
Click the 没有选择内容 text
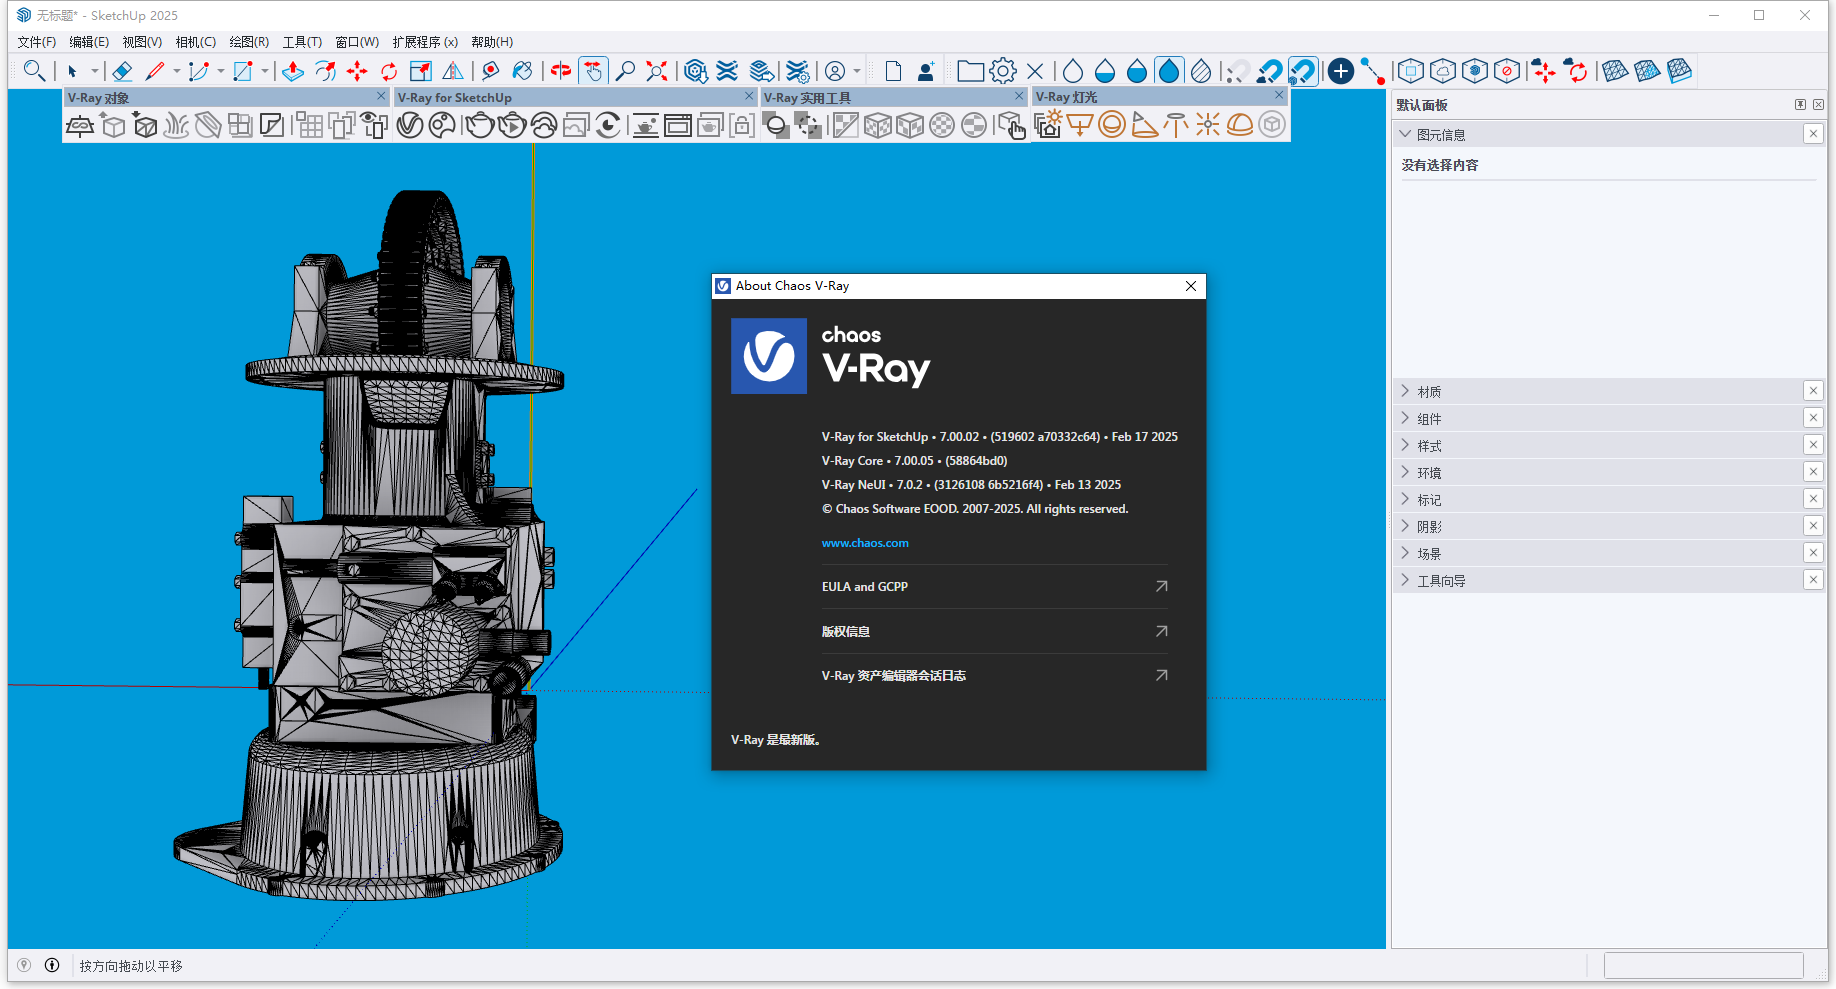tap(1439, 165)
